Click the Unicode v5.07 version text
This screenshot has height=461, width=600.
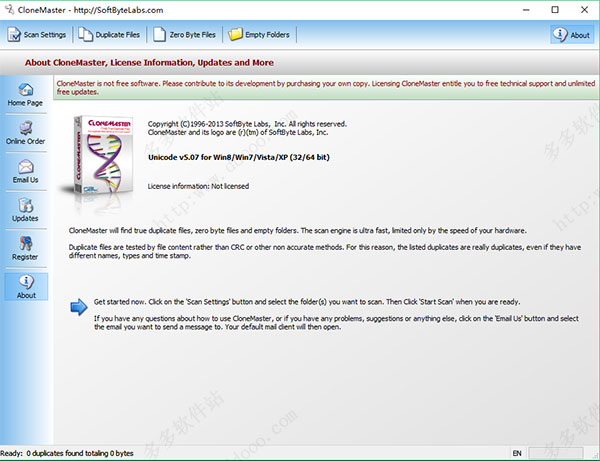pyautogui.click(x=239, y=157)
